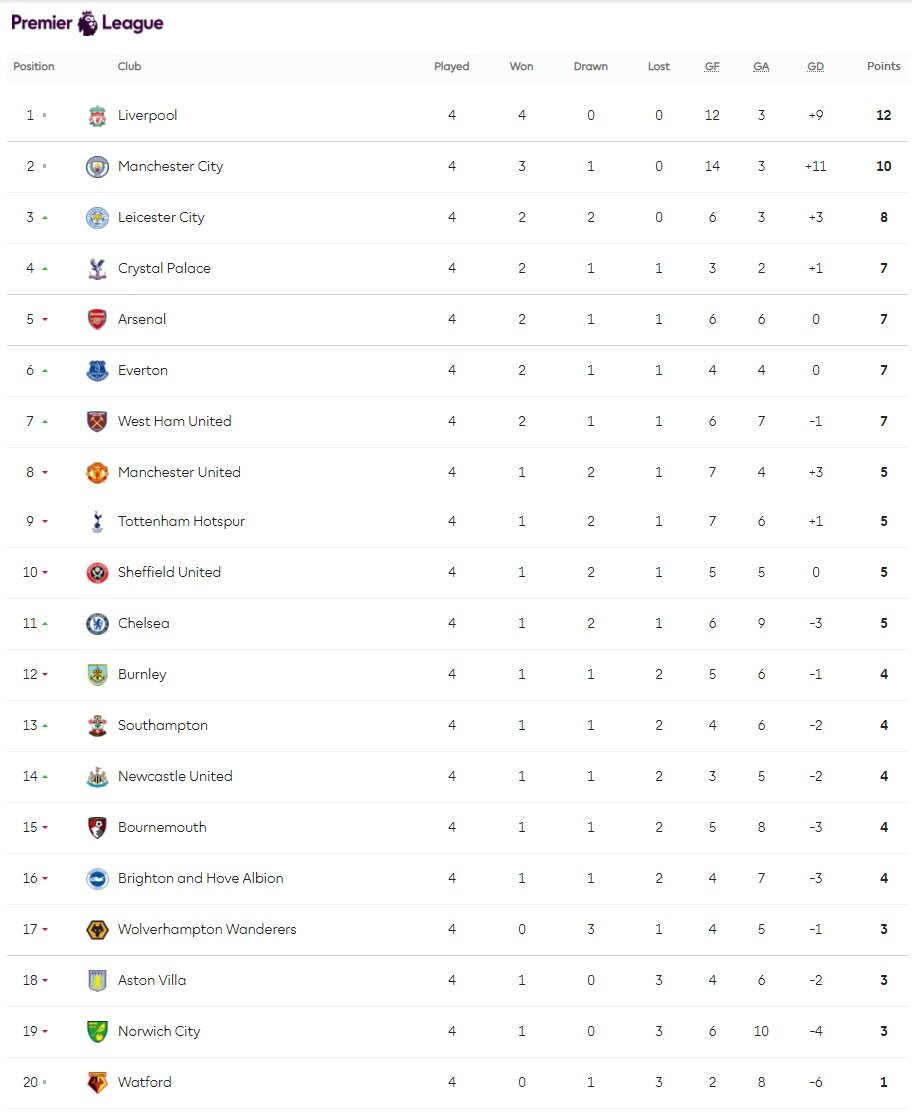Click the Liverpool club crest
Screen dimensions: 912x1120
[x=97, y=116]
